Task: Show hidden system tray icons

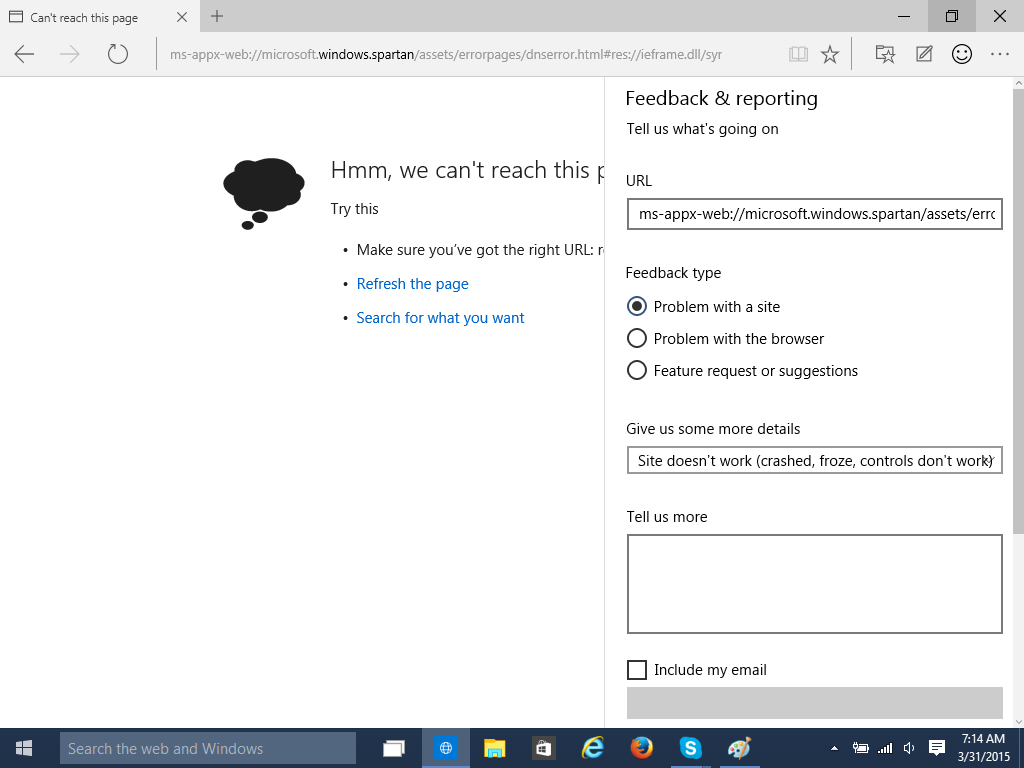Action: coord(834,748)
